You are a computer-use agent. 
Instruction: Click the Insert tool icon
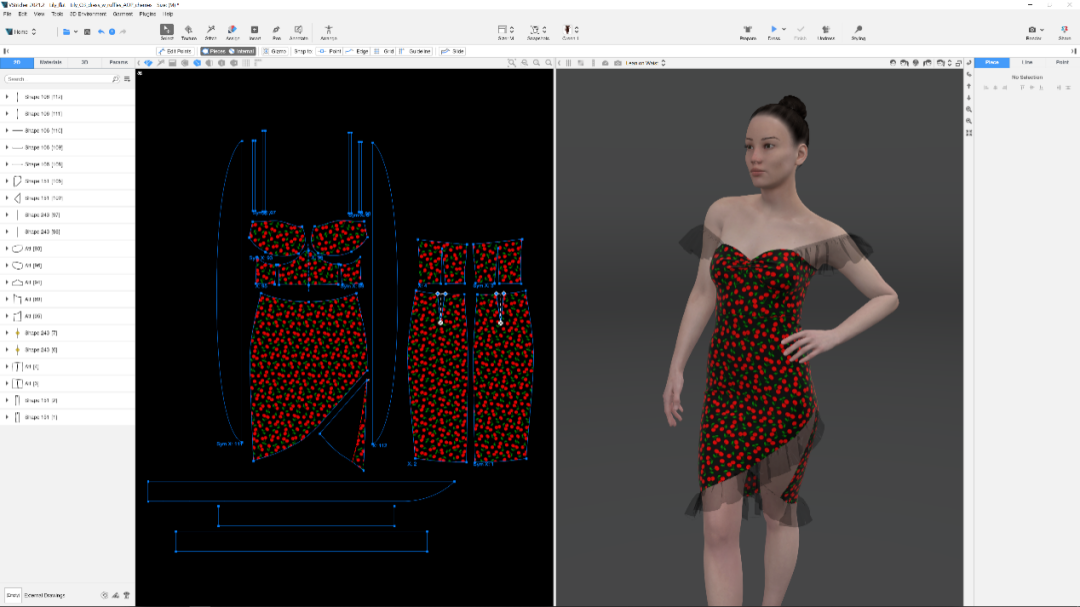[254, 31]
